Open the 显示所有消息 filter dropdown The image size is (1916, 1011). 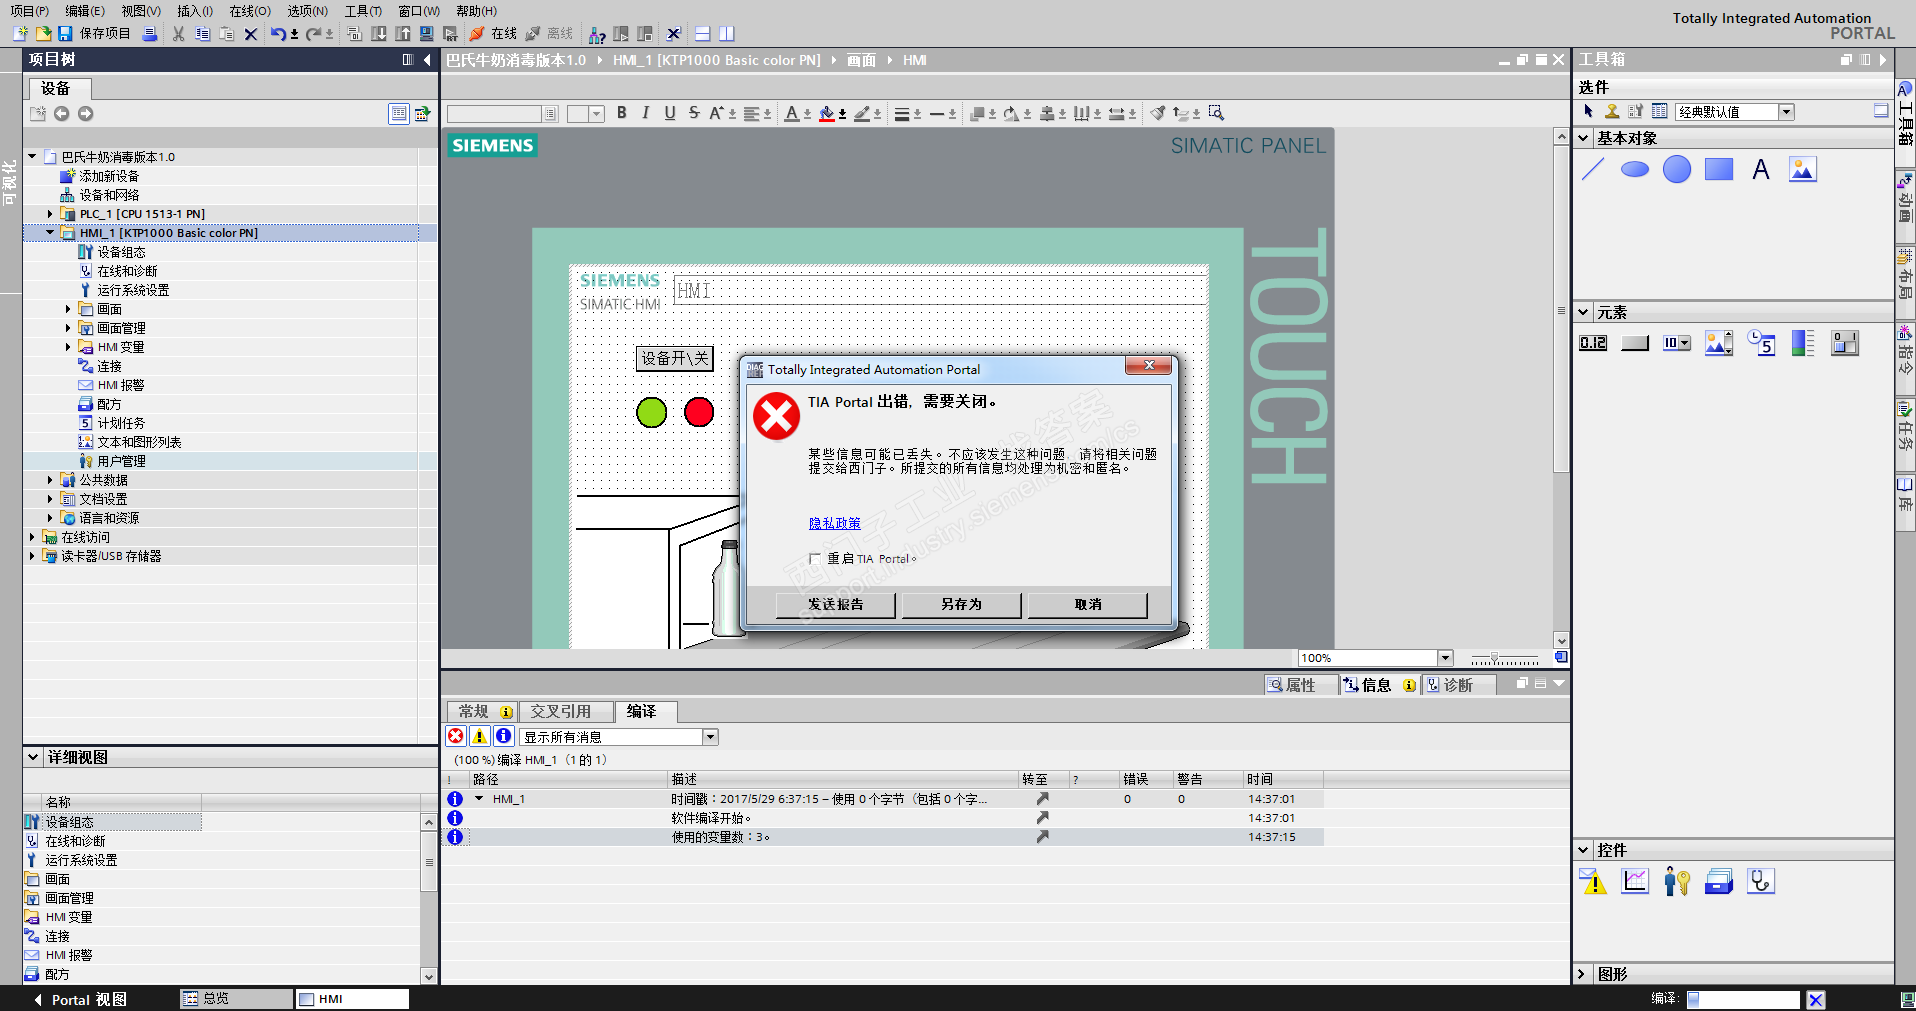[710, 737]
